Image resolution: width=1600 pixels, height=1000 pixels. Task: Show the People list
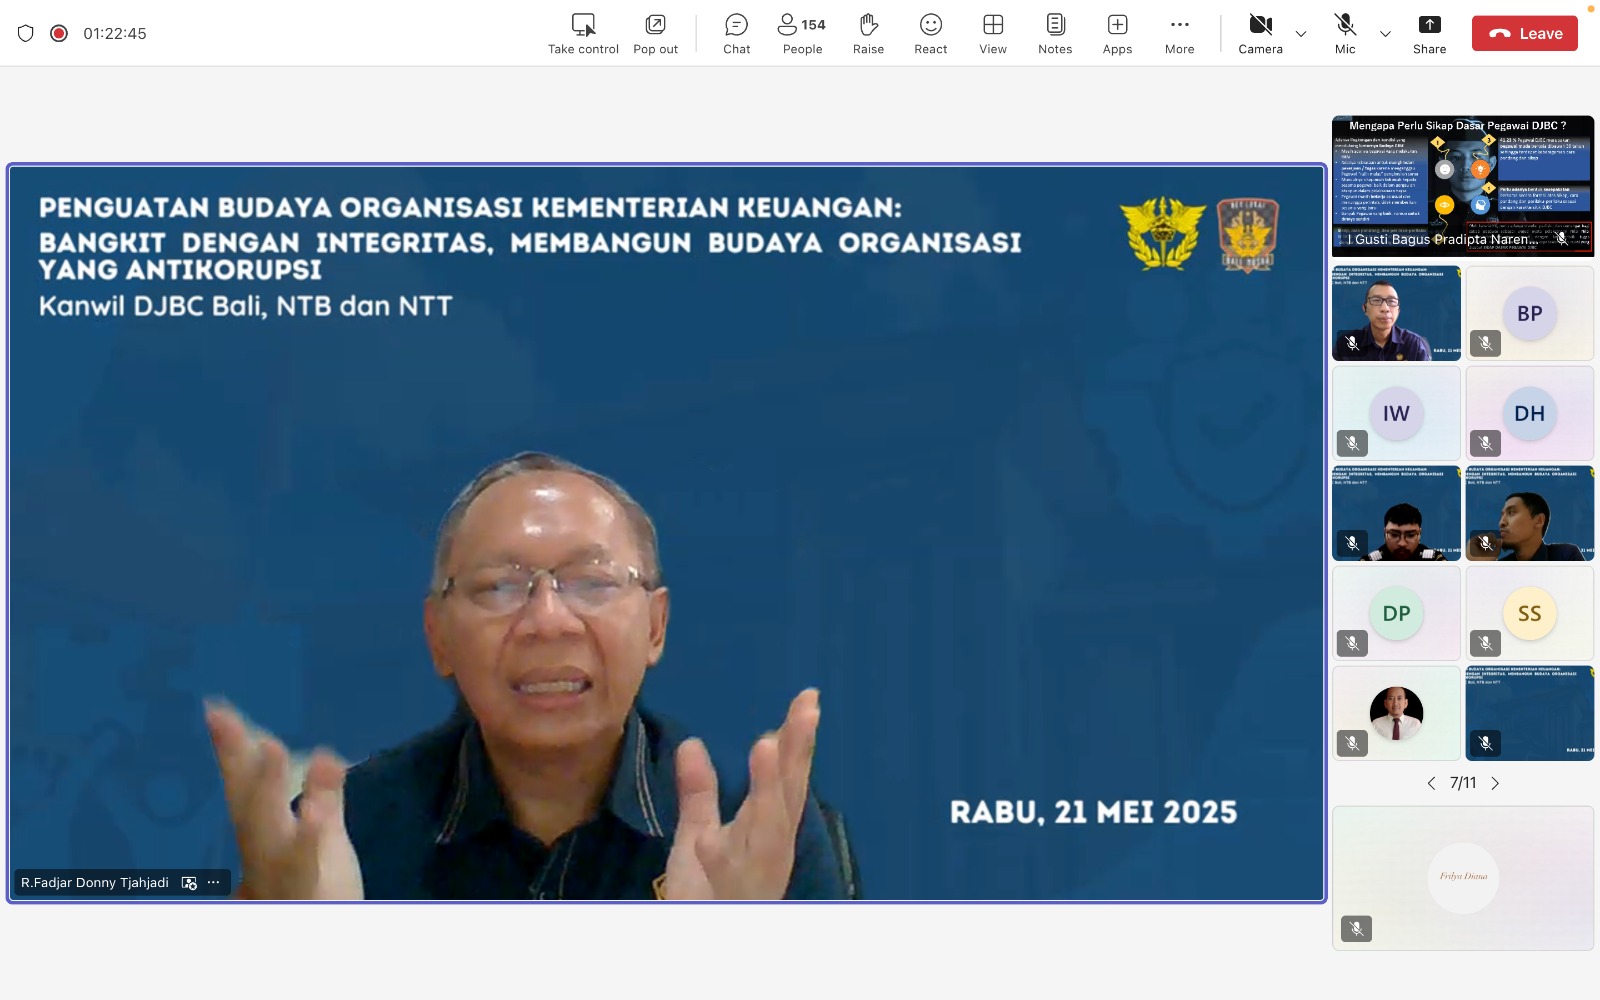click(x=800, y=31)
